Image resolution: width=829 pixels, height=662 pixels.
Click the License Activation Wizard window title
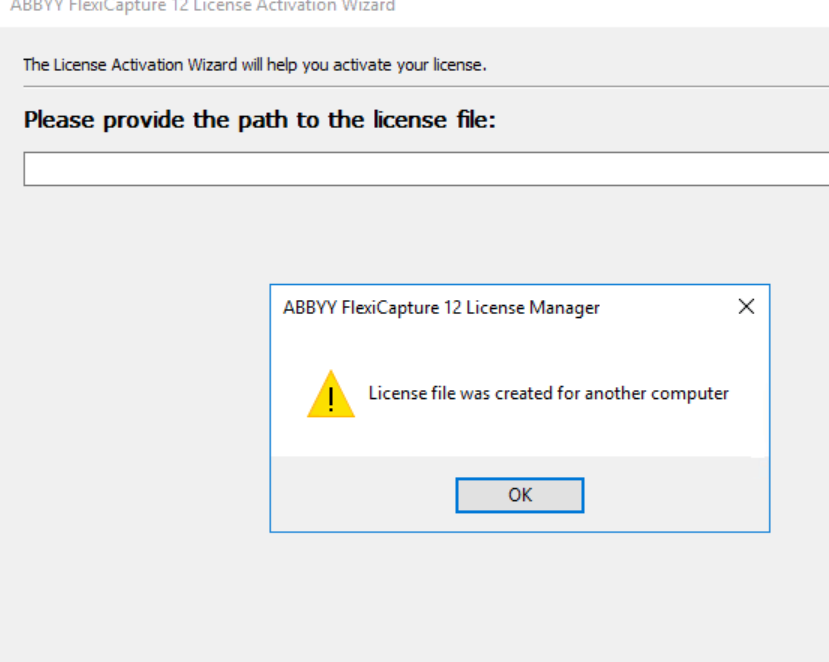[x=202, y=6]
